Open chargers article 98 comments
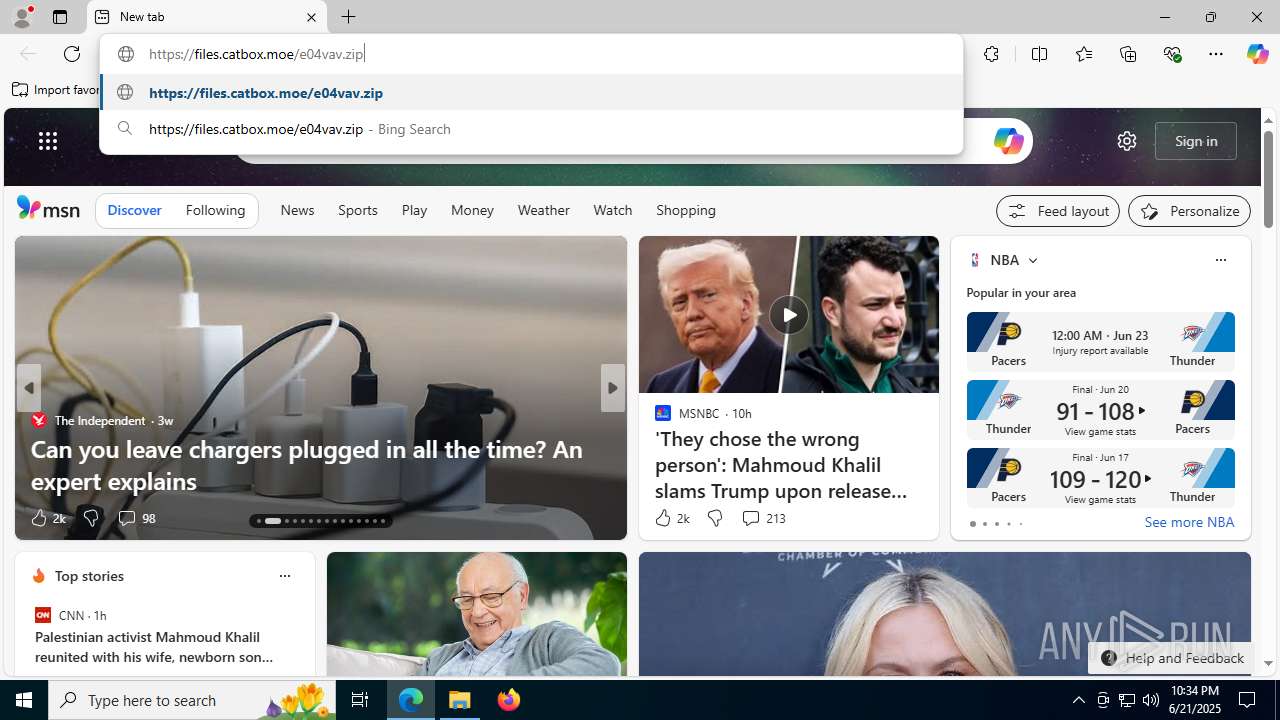1280x720 pixels. pos(136,518)
